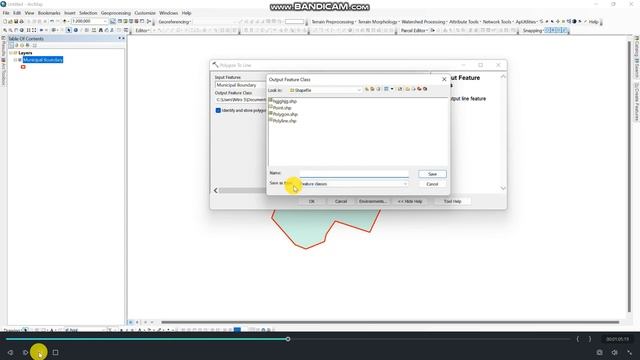Open the Editor dropdown menu
640x360 pixels.
pyautogui.click(x=142, y=31)
